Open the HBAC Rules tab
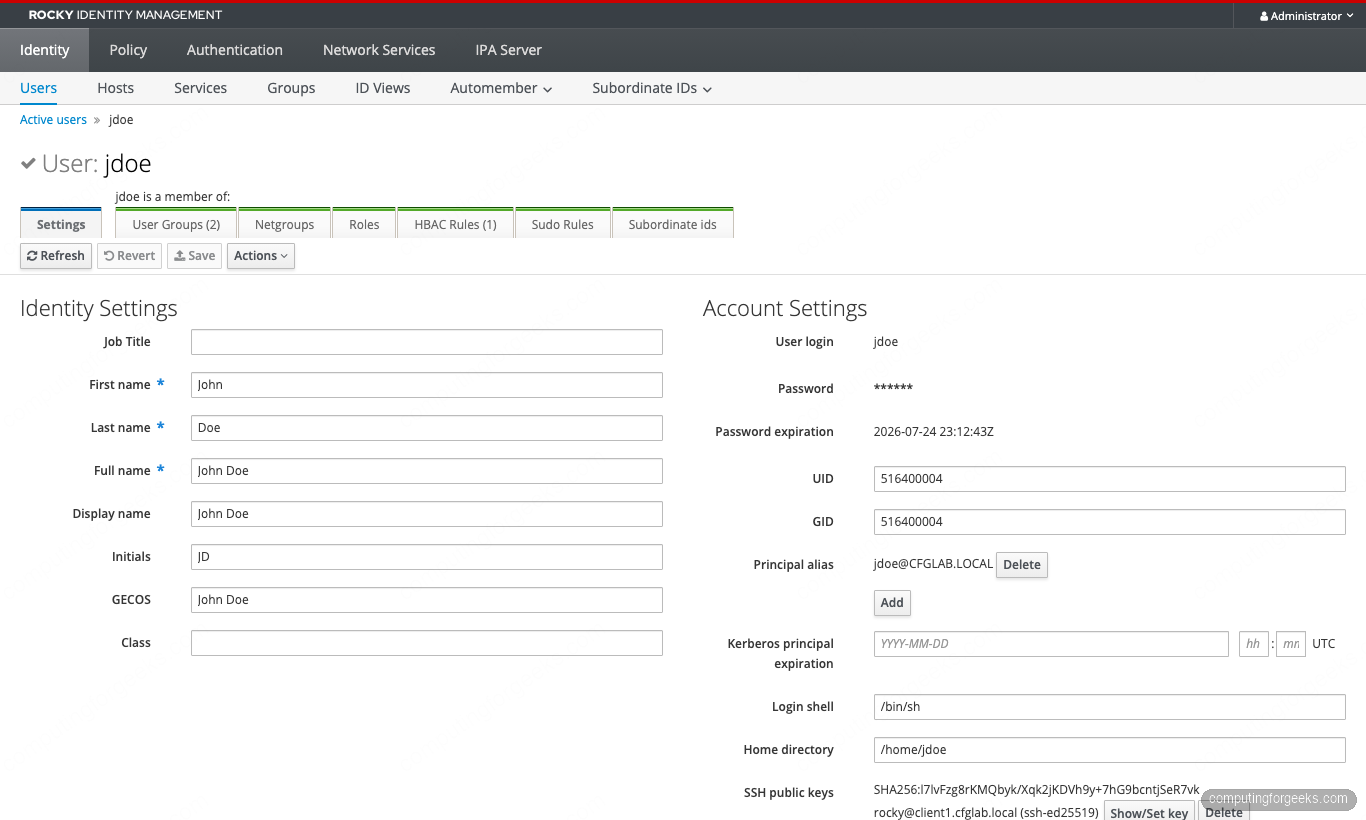 coord(455,224)
